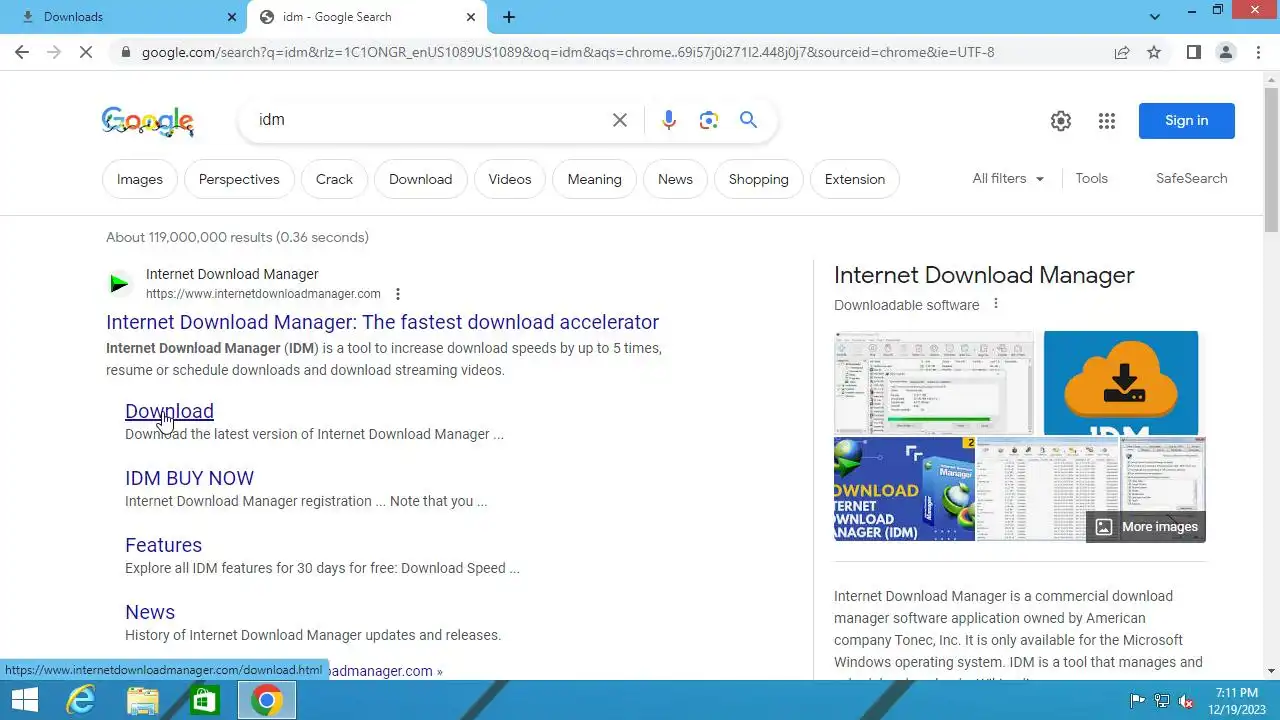Image resolution: width=1280 pixels, height=720 pixels.
Task: Select the Videos filter chip
Action: [510, 179]
